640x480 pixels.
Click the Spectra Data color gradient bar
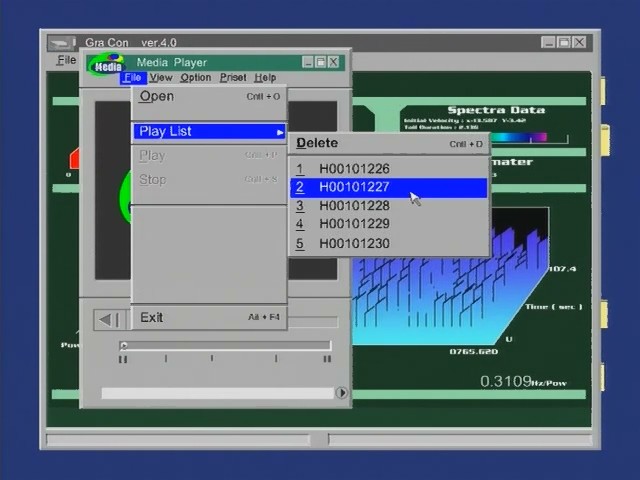click(x=519, y=137)
